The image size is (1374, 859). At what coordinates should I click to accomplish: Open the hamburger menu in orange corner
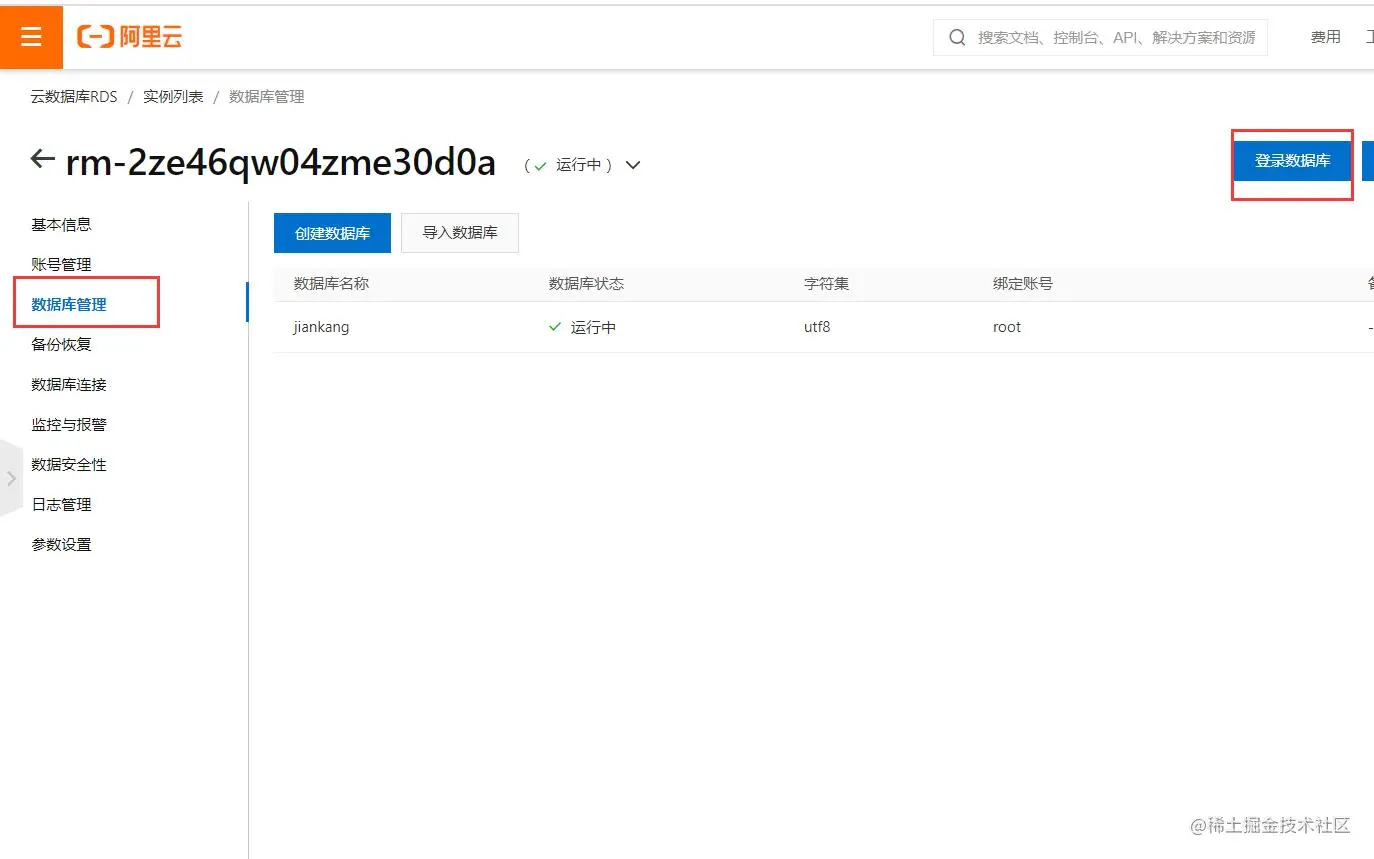tap(31, 37)
